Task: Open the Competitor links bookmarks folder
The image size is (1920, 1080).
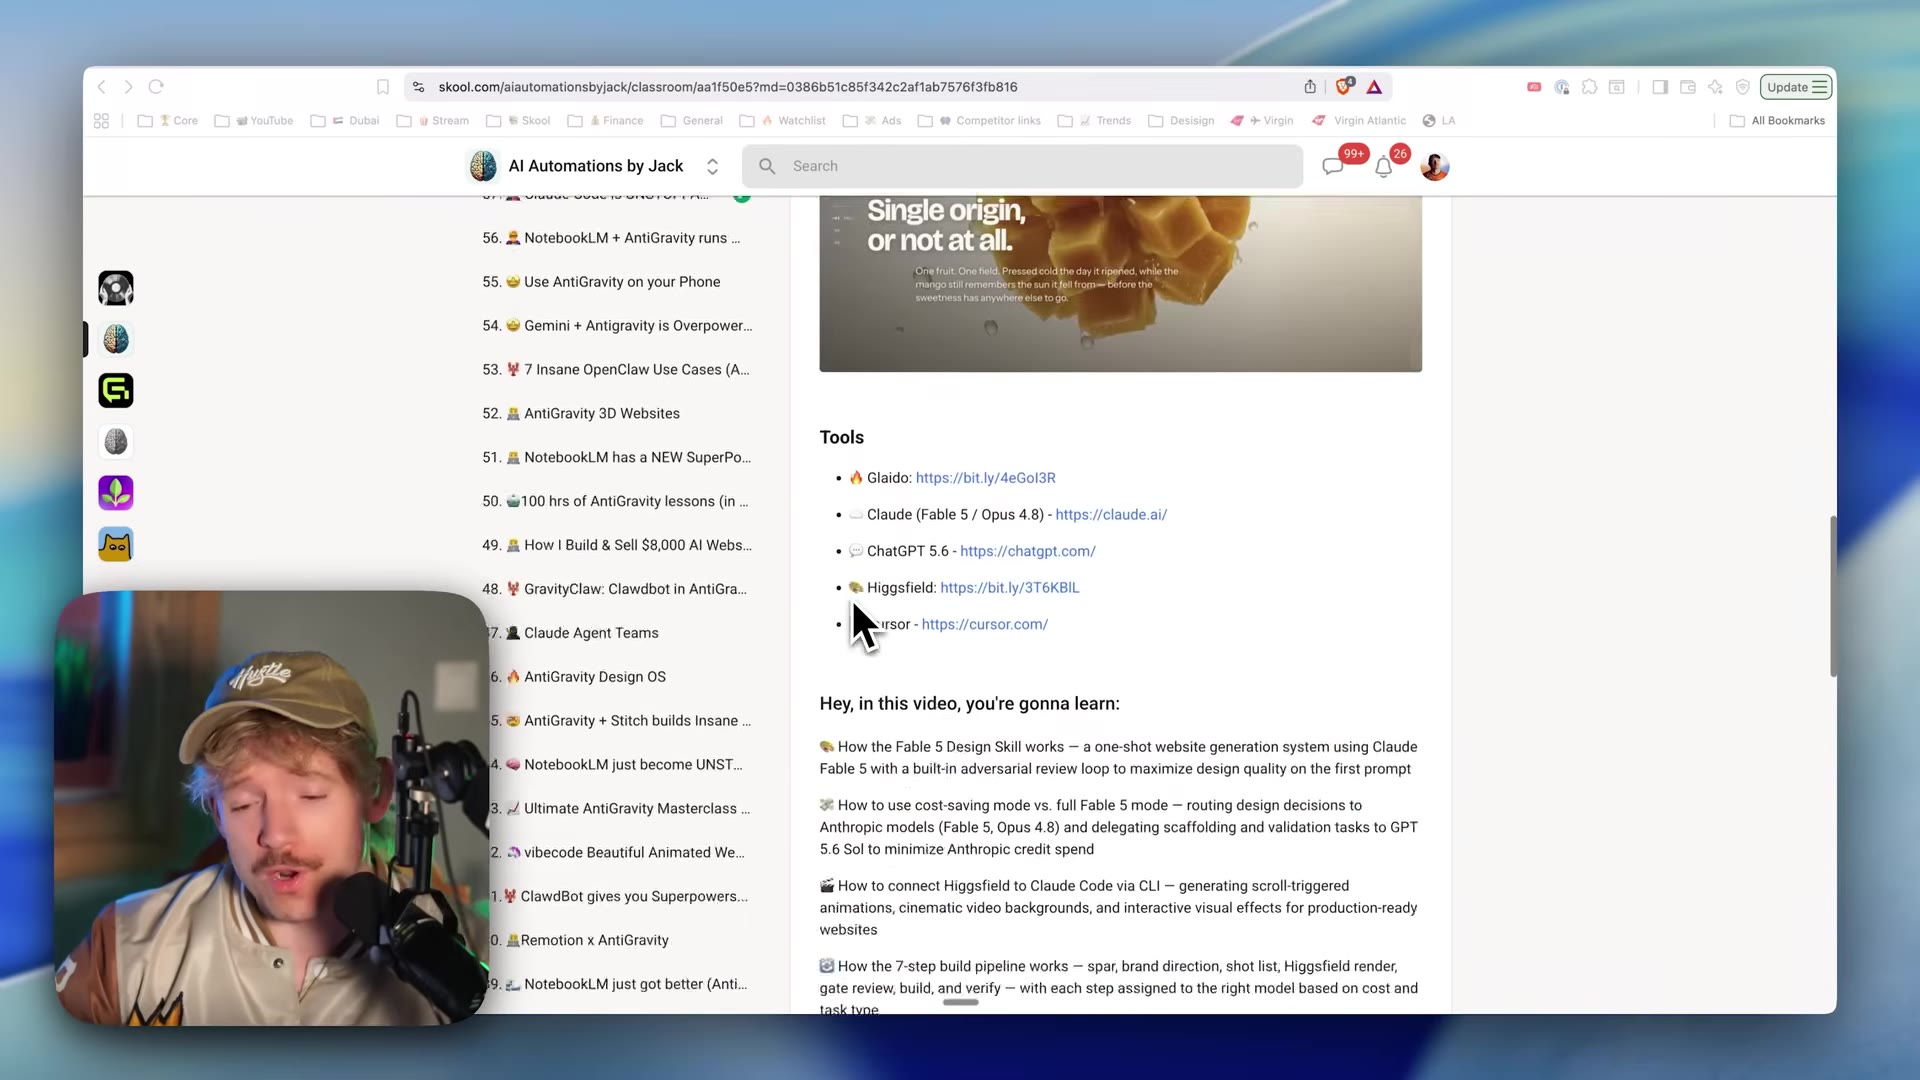Action: coord(979,121)
